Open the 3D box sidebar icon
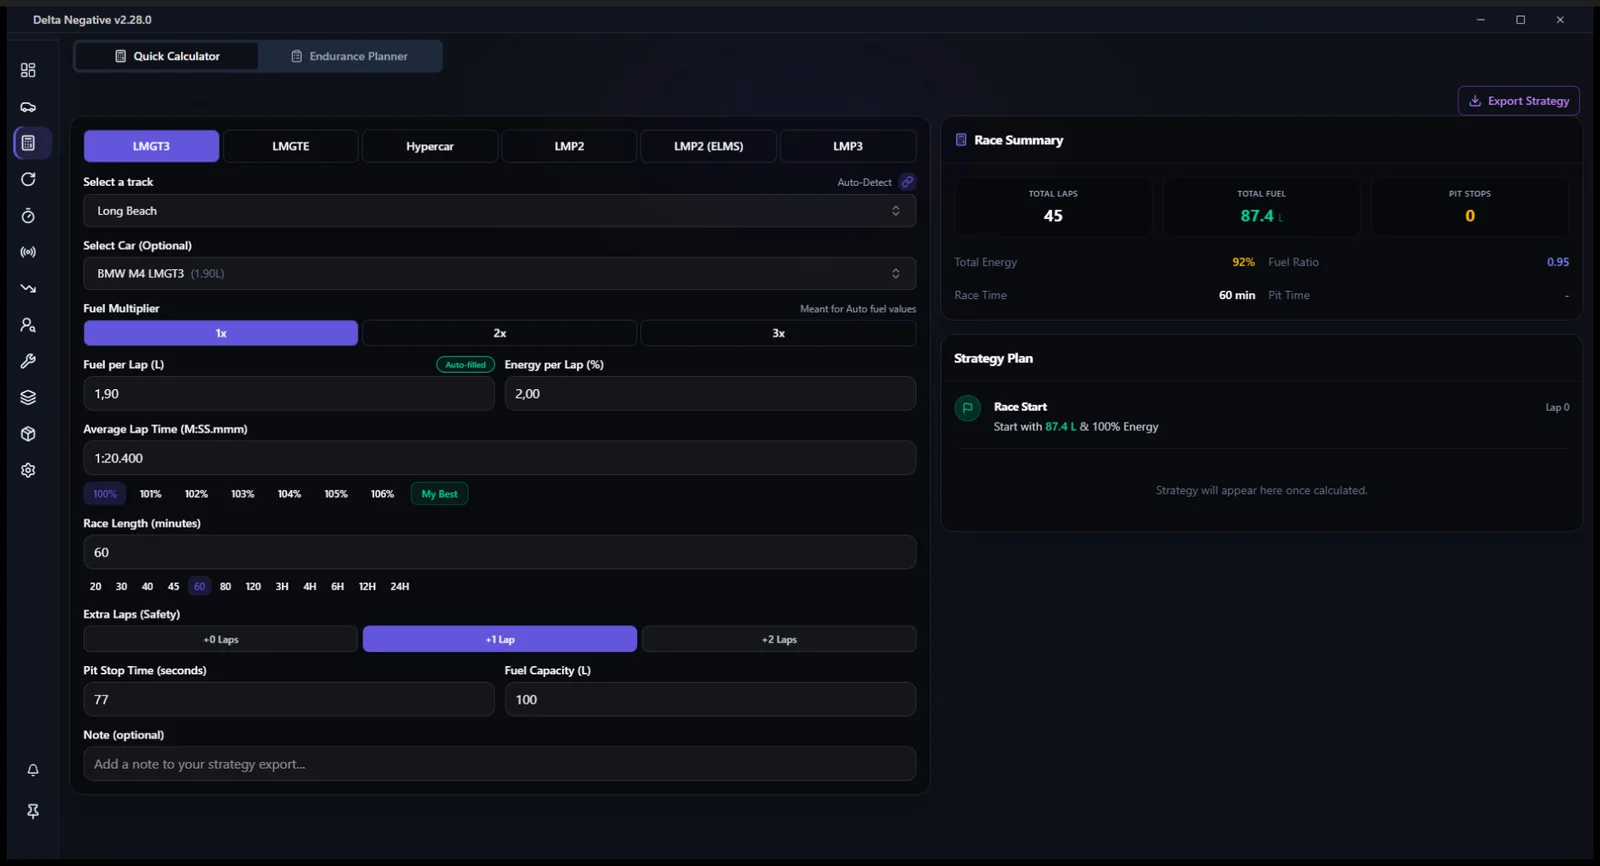The image size is (1600, 866). coord(28,434)
